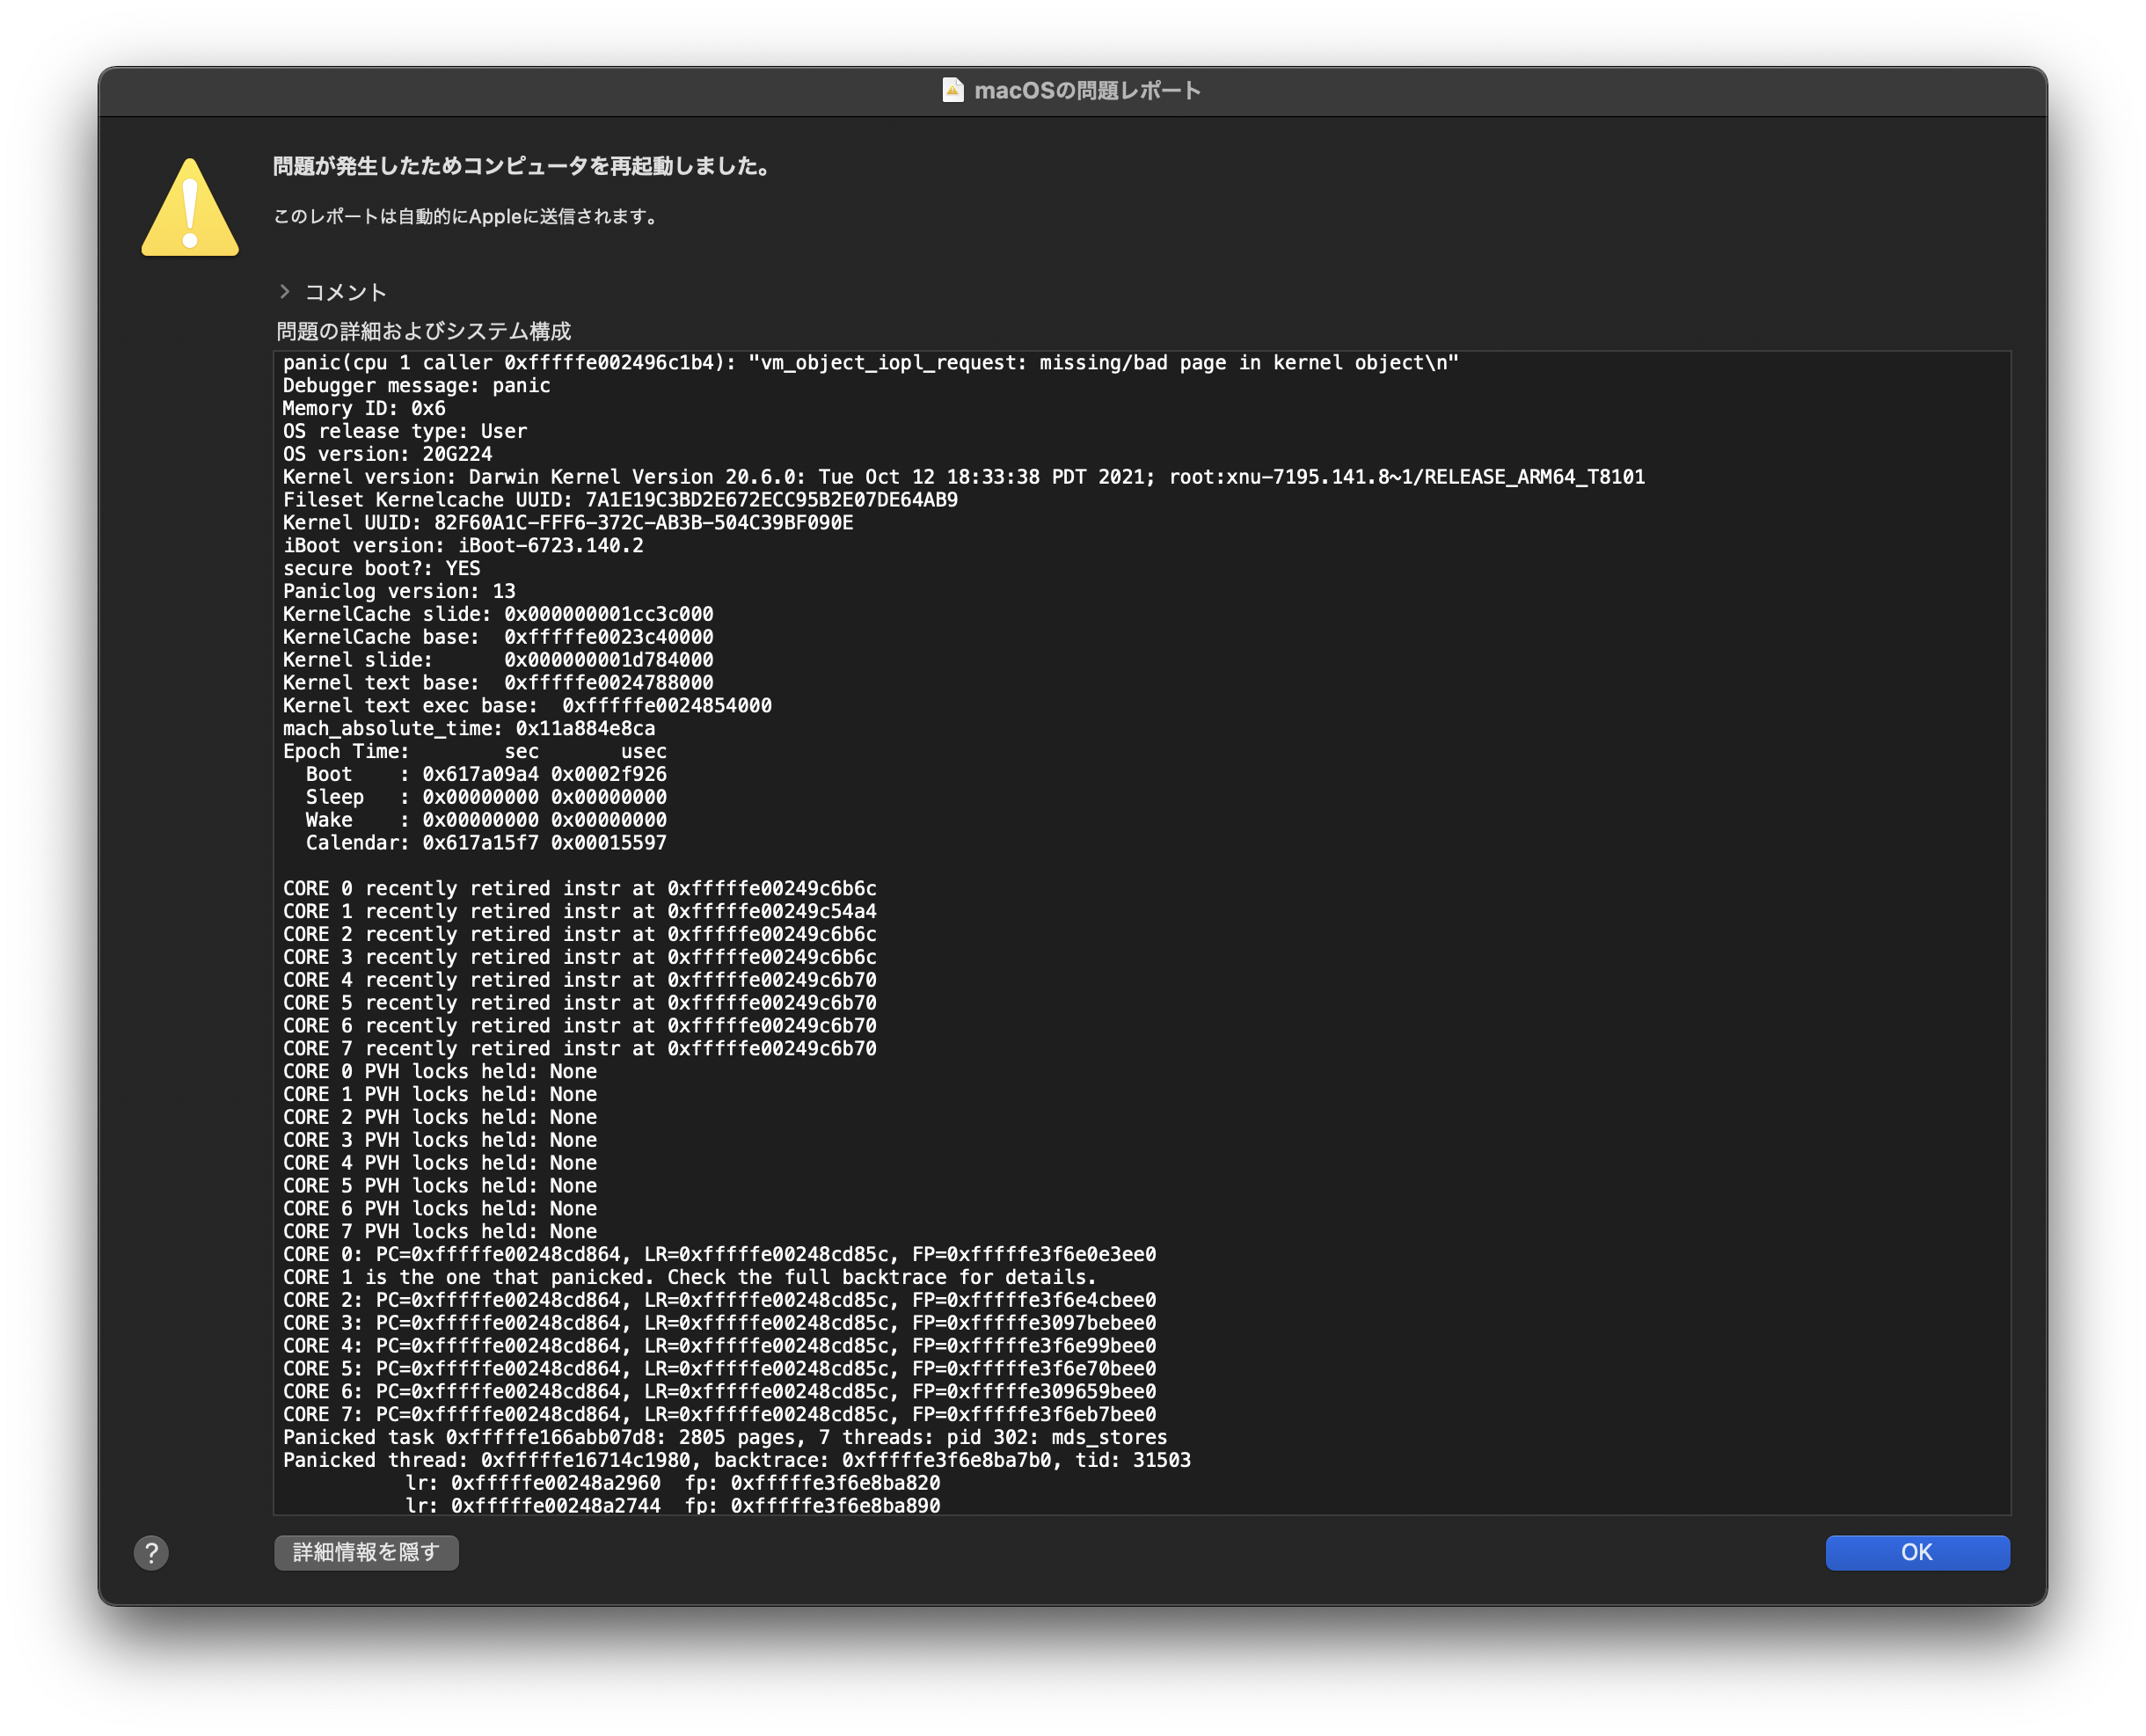Screen dimensions: 2146x1736
Task: Click the text このレポートは自動的にAppleに送信されます
Action: (466, 217)
